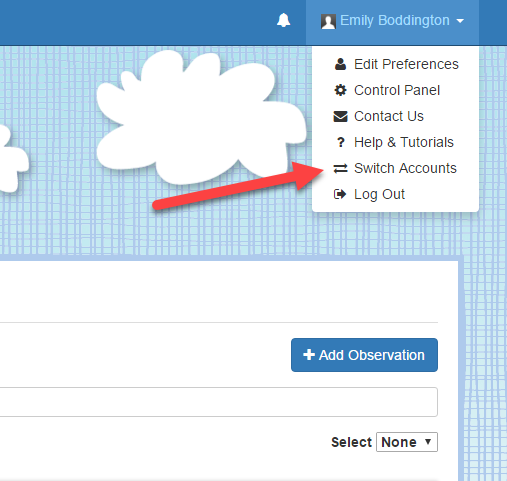Click the Log Out exit icon
The image size is (507, 481).
pos(340,194)
